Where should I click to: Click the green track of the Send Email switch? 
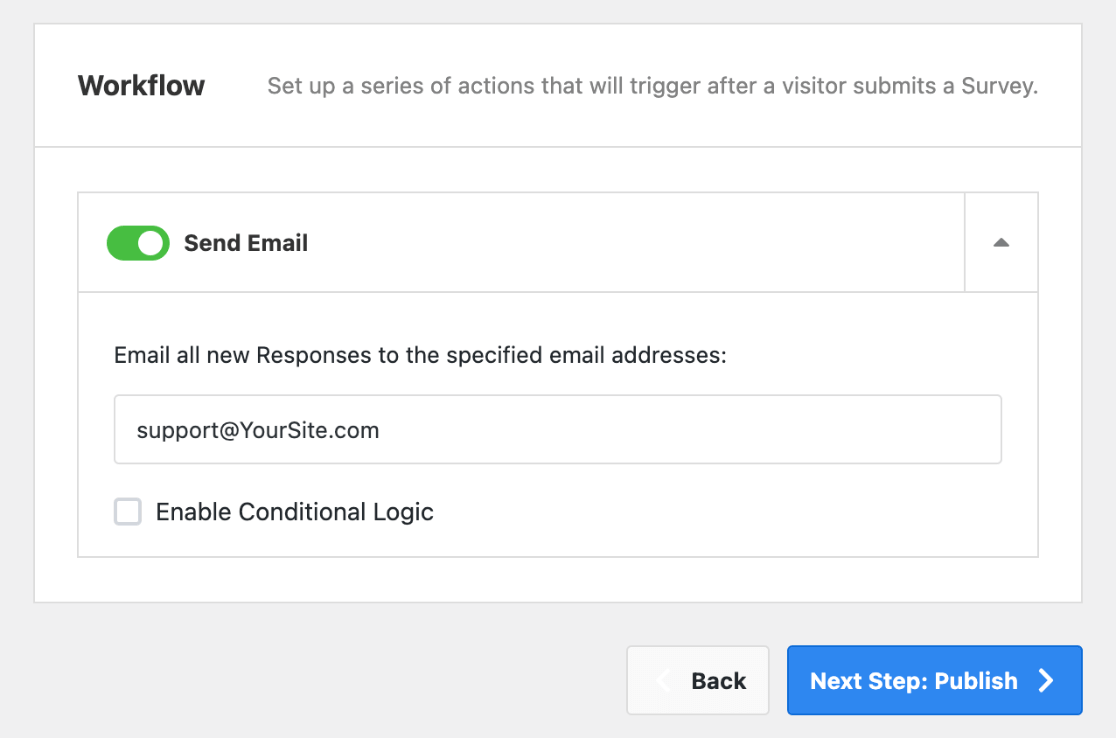coord(121,243)
